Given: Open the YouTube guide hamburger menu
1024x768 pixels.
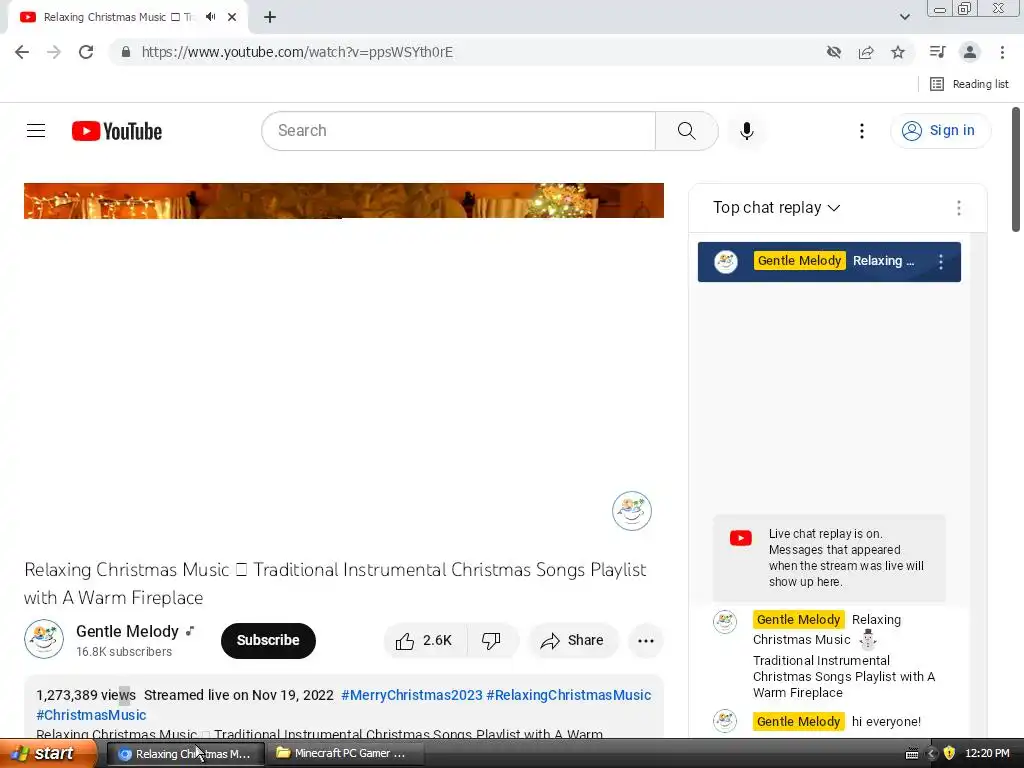Looking at the screenshot, I should (36, 131).
